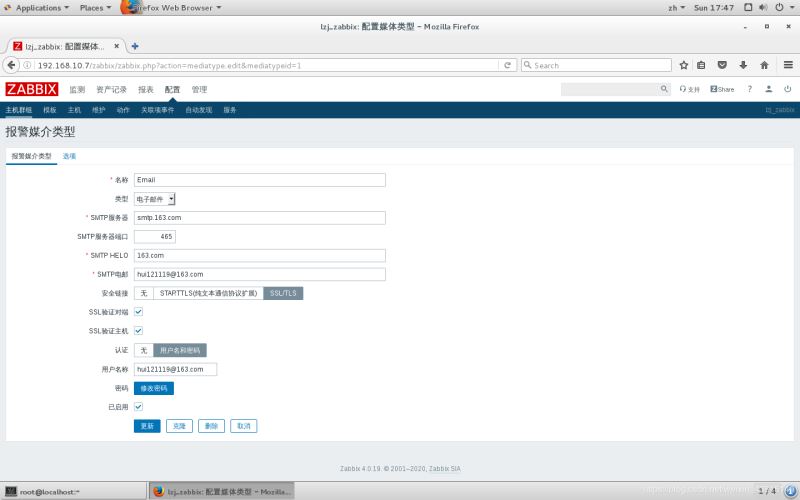Go to 服务 services submenu
Screen dimensions: 800x500
tap(230, 110)
